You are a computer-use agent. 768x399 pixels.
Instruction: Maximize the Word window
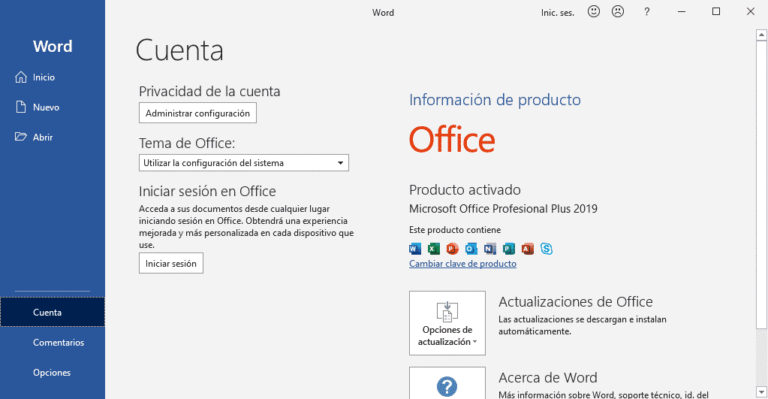click(x=716, y=12)
